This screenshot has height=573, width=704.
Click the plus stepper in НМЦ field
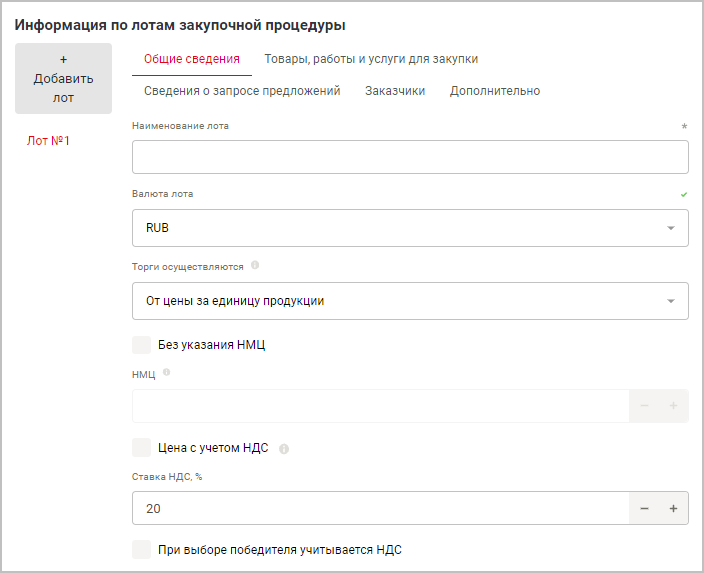point(673,406)
